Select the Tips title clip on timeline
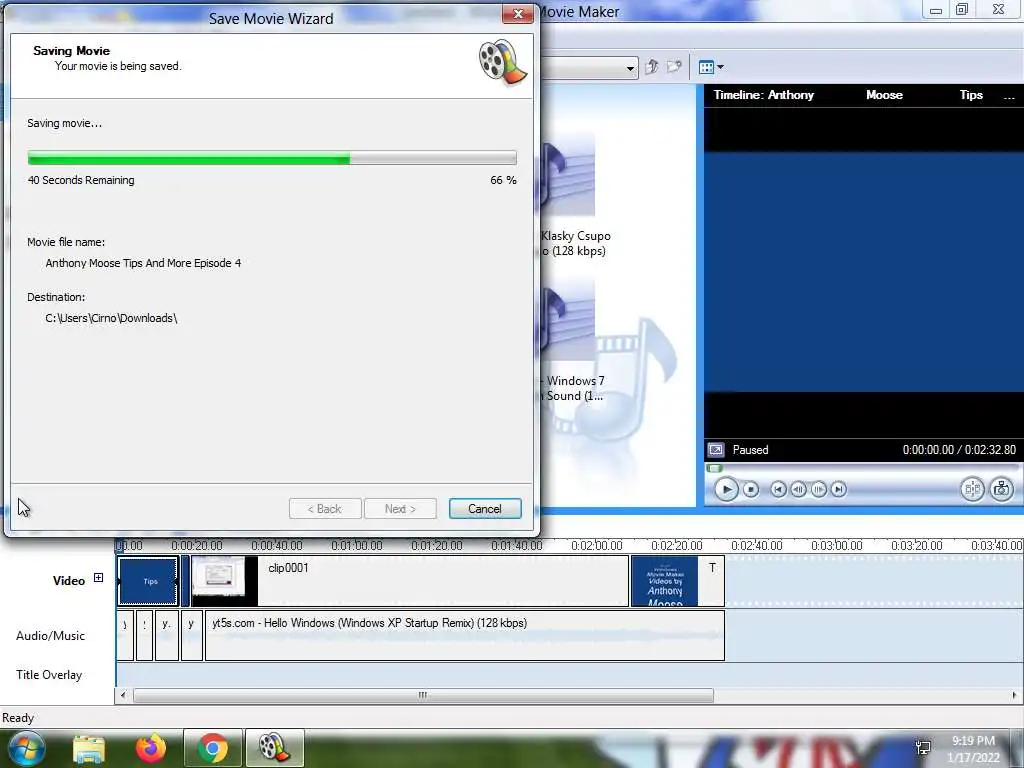Viewport: 1024px width, 768px height. point(149,581)
